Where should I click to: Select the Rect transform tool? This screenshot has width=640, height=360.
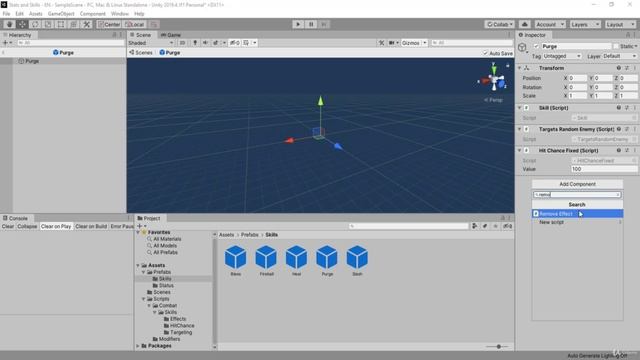(61, 24)
